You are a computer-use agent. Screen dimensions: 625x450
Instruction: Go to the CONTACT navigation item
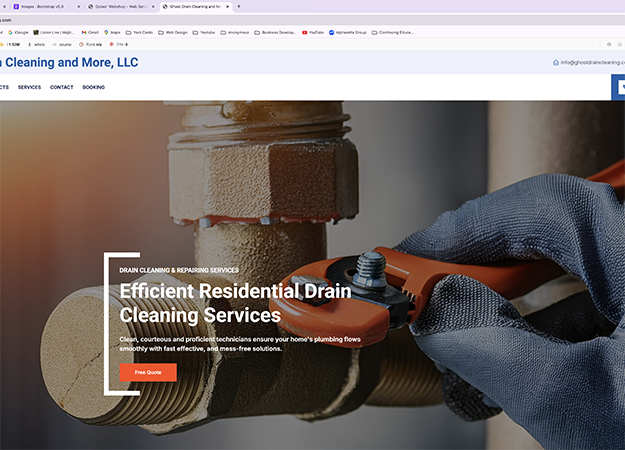point(62,87)
